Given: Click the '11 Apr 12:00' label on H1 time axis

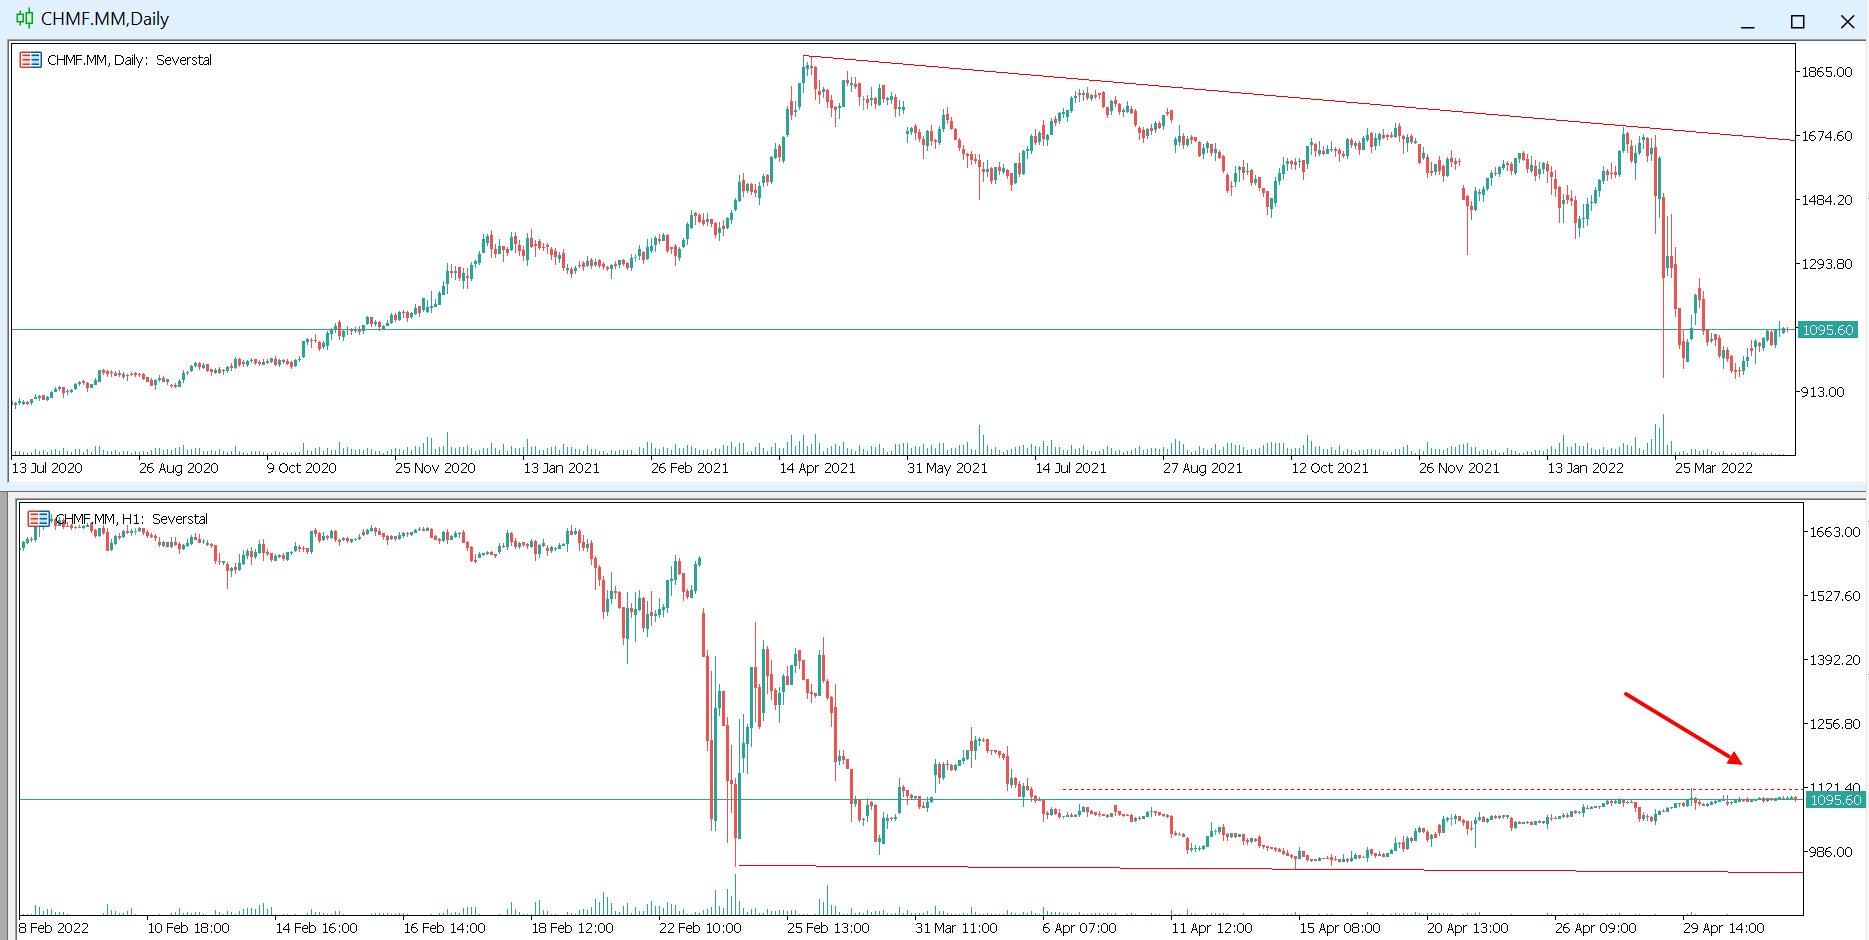Looking at the screenshot, I should pyautogui.click(x=1212, y=928).
